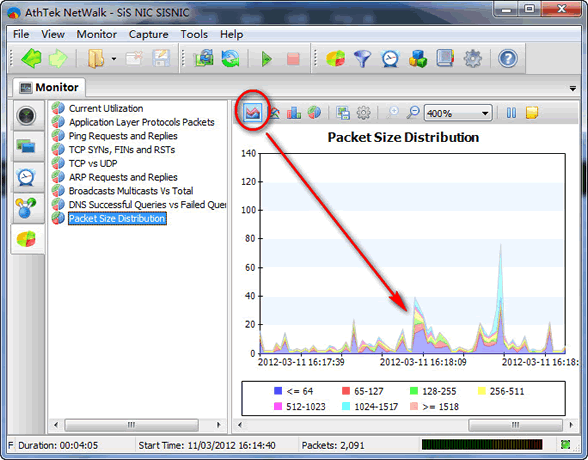The height and width of the screenshot is (460, 588).
Task: Expand the folder icon's dropdown arrow
Action: click(x=114, y=59)
